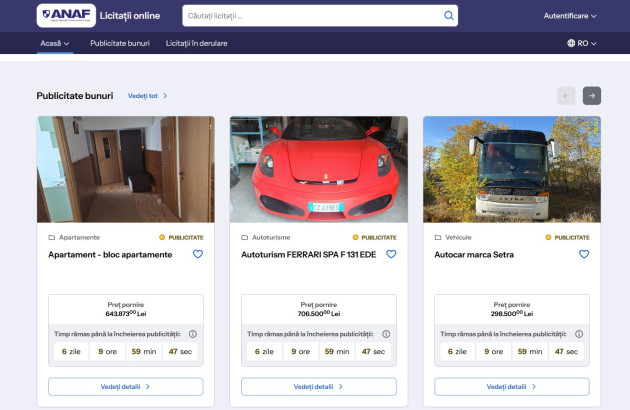Click the Apartamente category label
Viewport: 630px width, 410px height.
pos(80,238)
